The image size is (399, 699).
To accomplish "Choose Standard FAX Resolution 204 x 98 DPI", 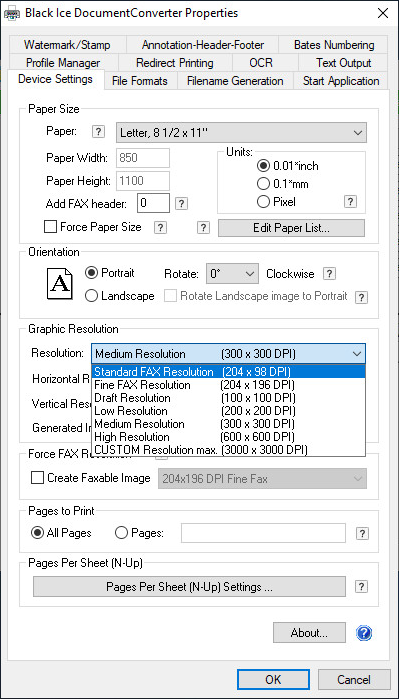I will pyautogui.click(x=228, y=372).
